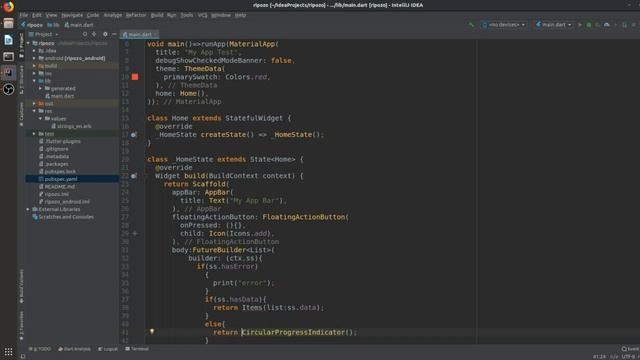Click the yellow lightbulb intention icon
The height and width of the screenshot is (360, 640).
point(152,332)
